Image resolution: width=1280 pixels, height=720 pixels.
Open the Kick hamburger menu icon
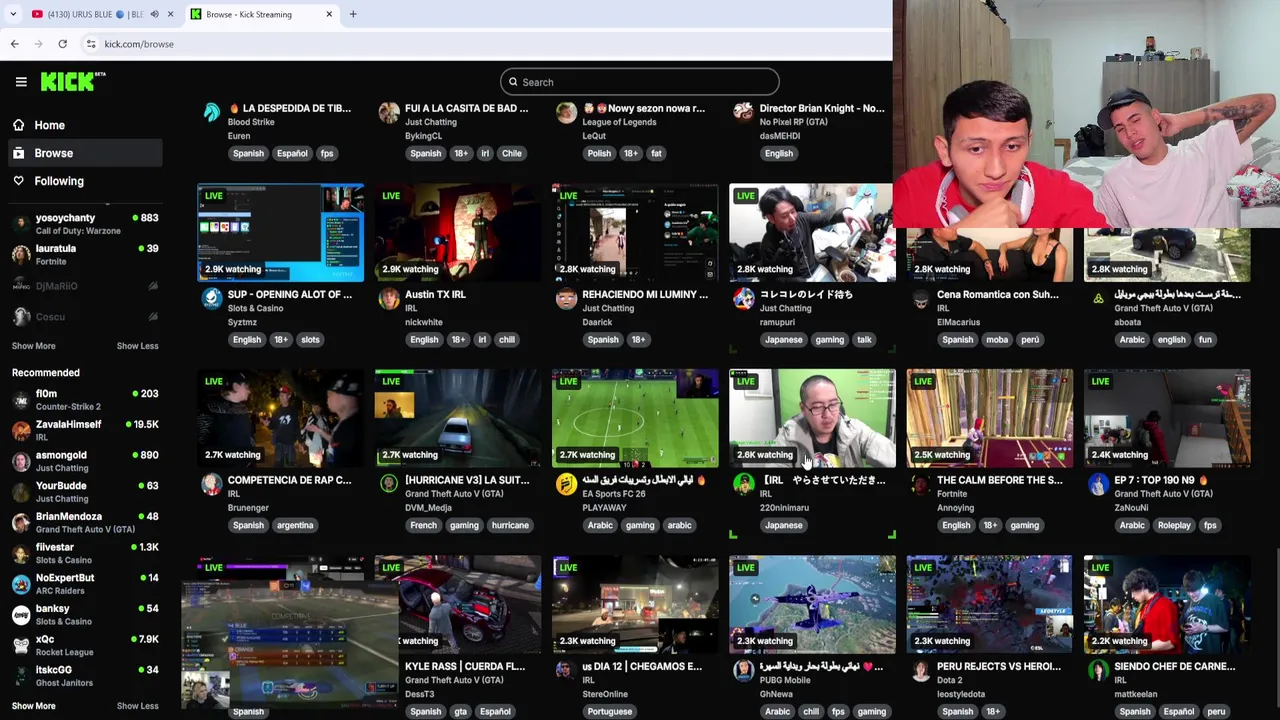pos(21,82)
